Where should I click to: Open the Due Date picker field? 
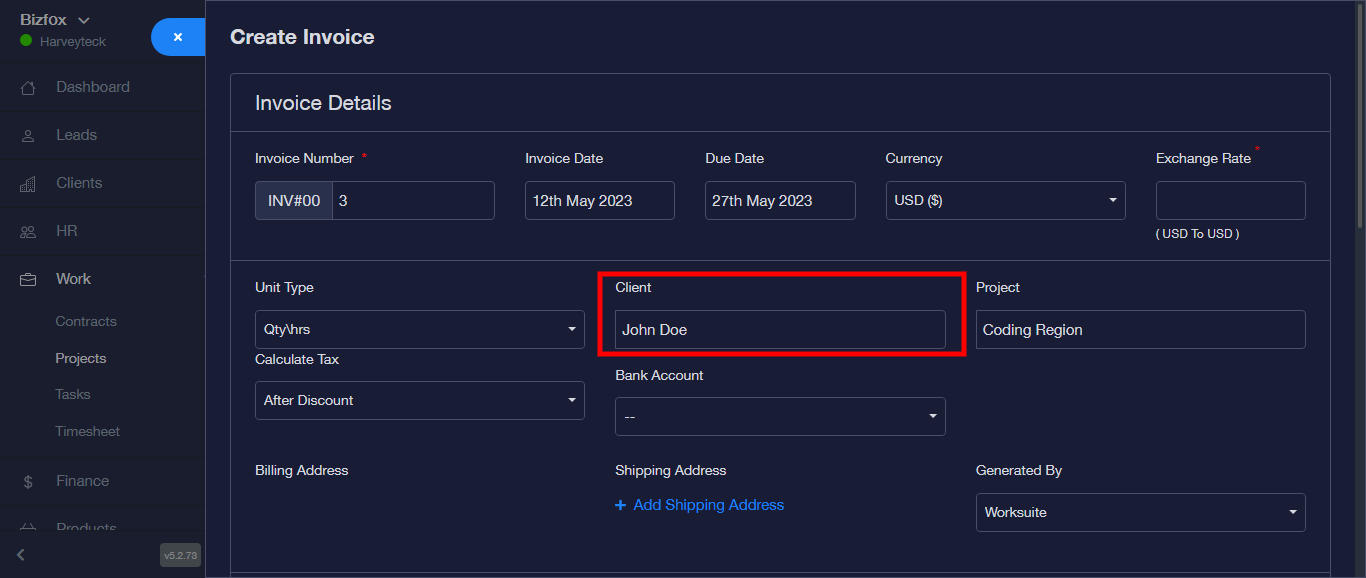[x=779, y=200]
